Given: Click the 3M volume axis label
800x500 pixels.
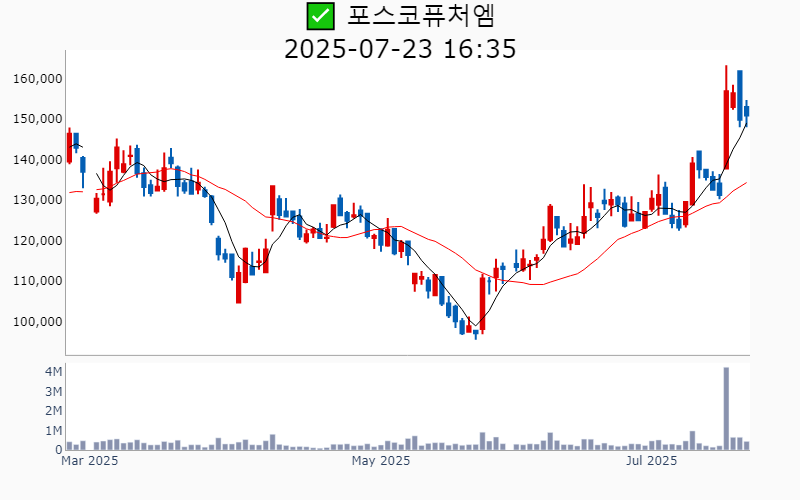Looking at the screenshot, I should point(54,391).
